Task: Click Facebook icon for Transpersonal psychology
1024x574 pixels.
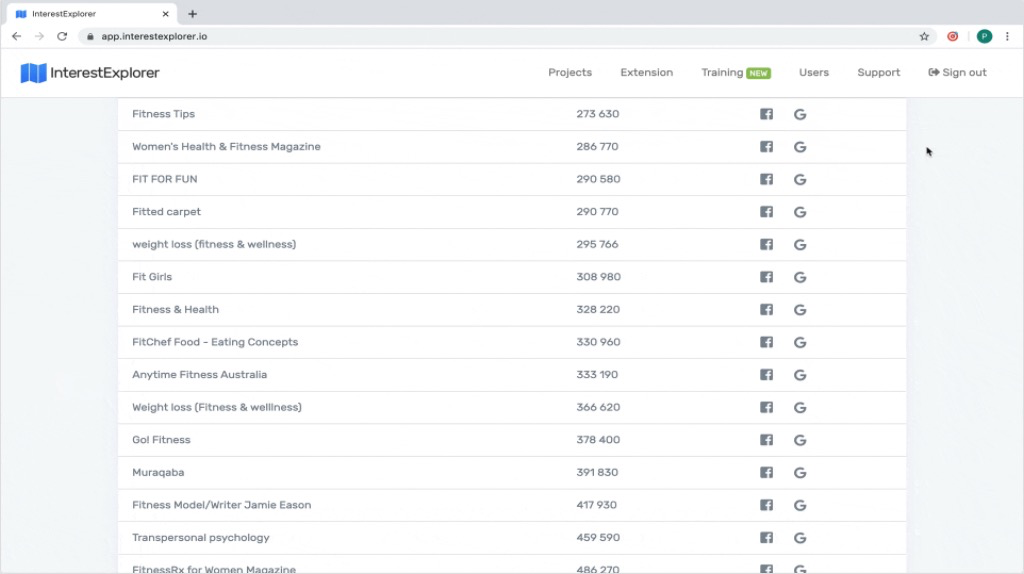Action: click(766, 538)
